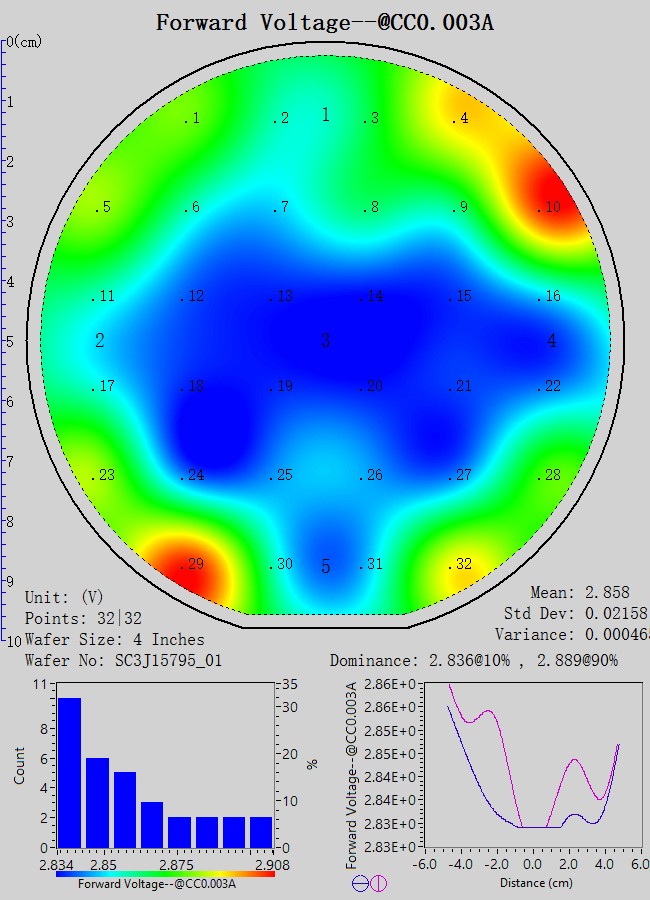Viewport: 650px width, 900px height.
Task: Select measurement point 29 on wafer map
Action: [x=191, y=565]
